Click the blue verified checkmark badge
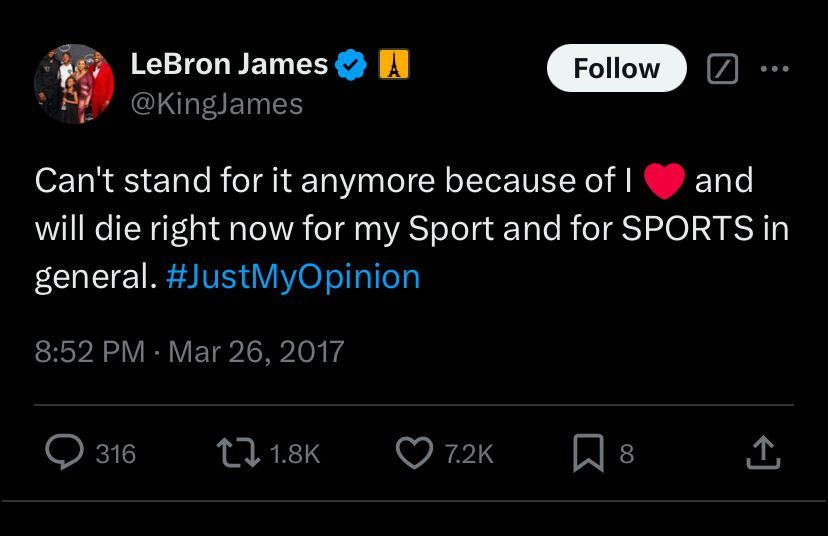The width and height of the screenshot is (828, 536). click(350, 66)
